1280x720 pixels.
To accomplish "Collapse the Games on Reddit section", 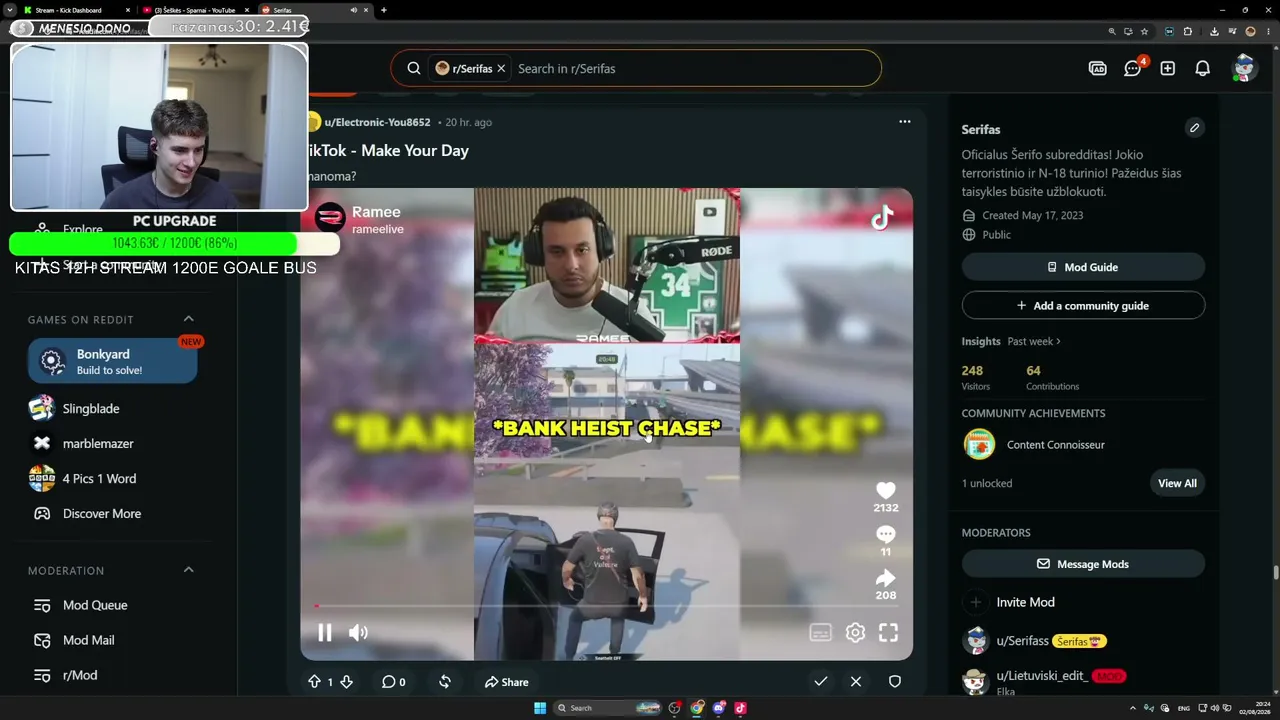I will pyautogui.click(x=188, y=319).
